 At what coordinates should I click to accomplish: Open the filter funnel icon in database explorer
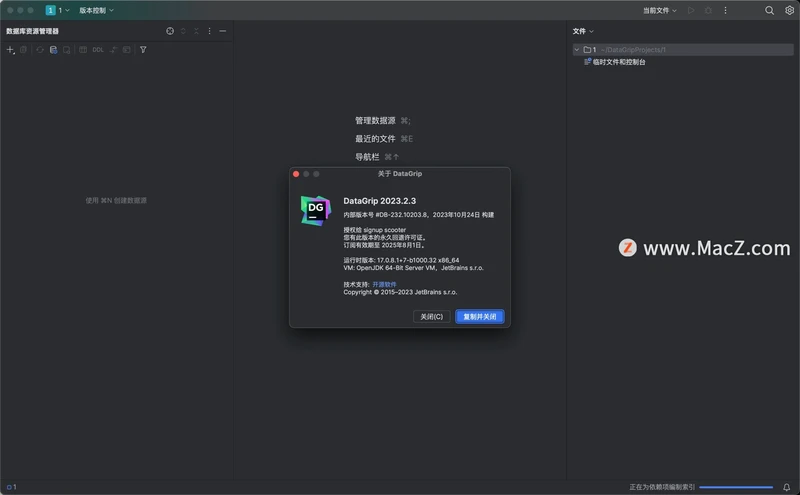pyautogui.click(x=143, y=50)
